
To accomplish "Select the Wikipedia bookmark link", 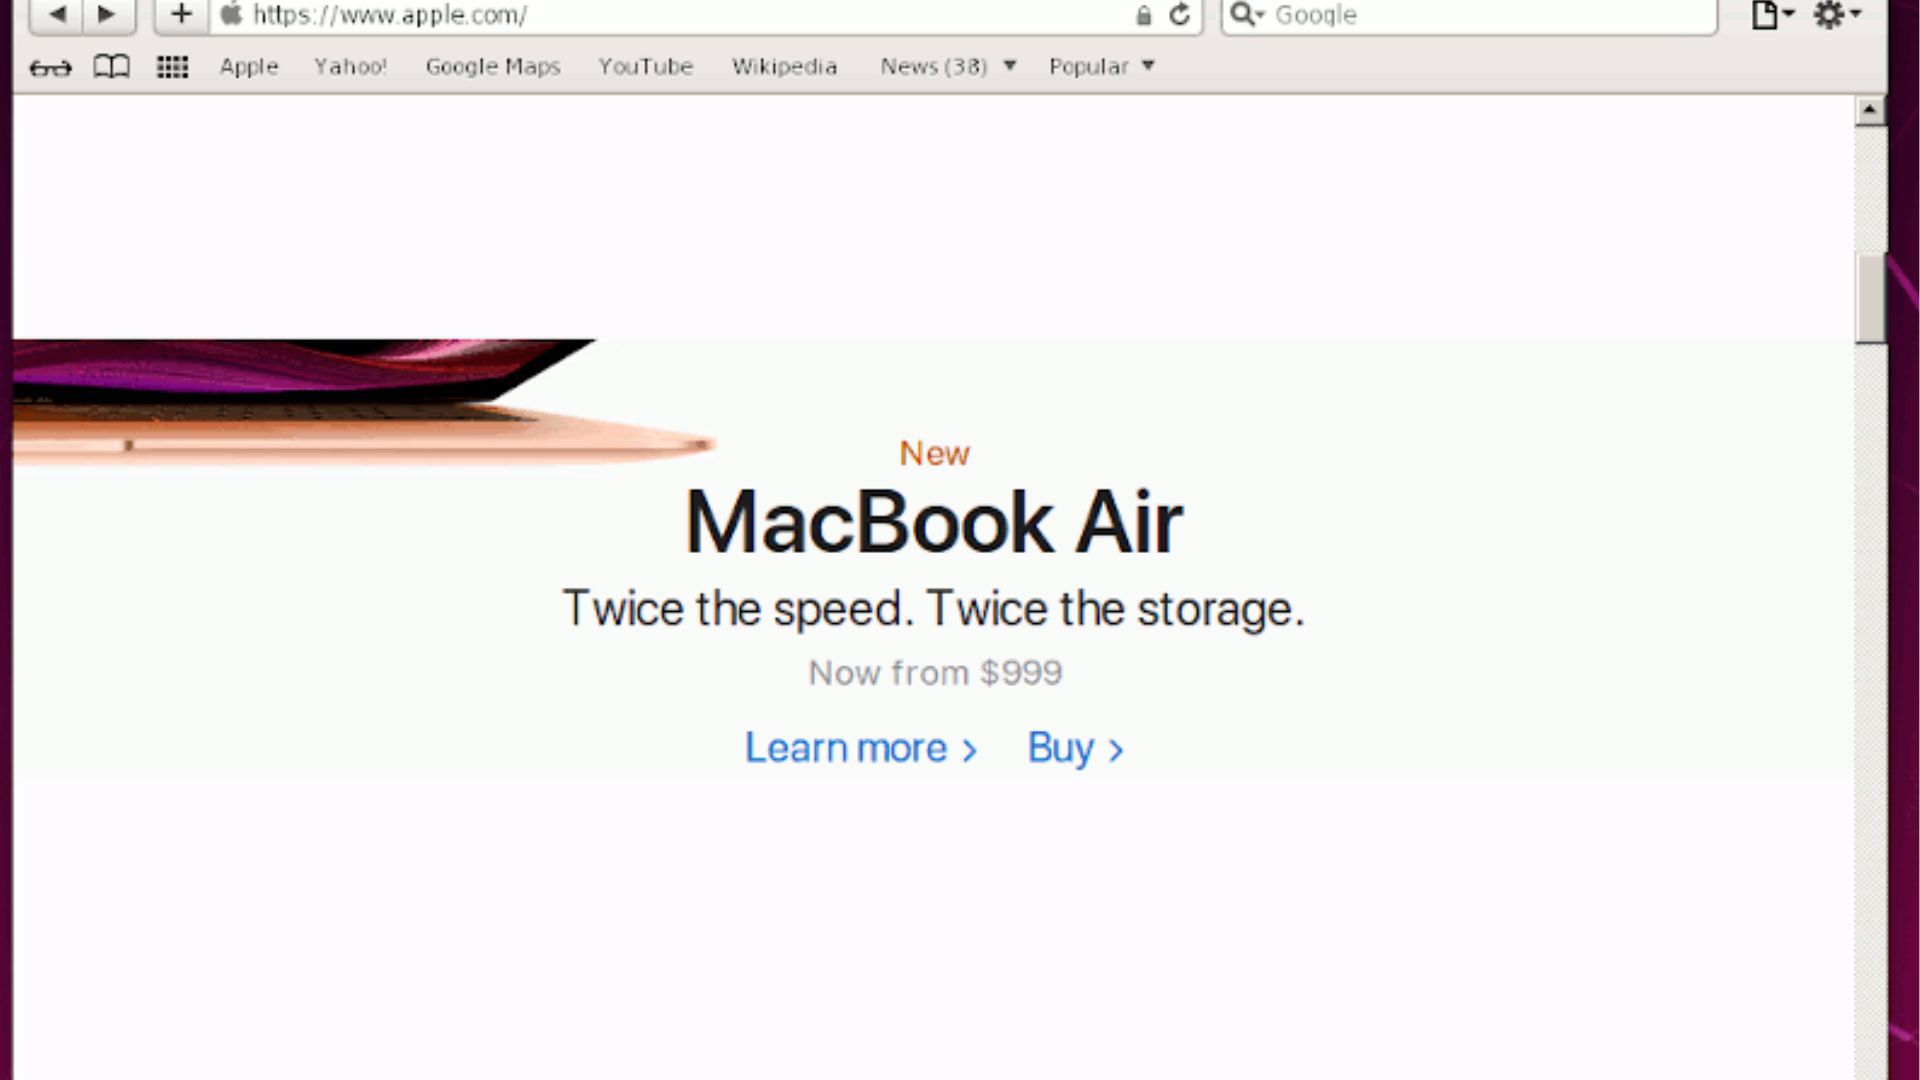I will point(785,66).
